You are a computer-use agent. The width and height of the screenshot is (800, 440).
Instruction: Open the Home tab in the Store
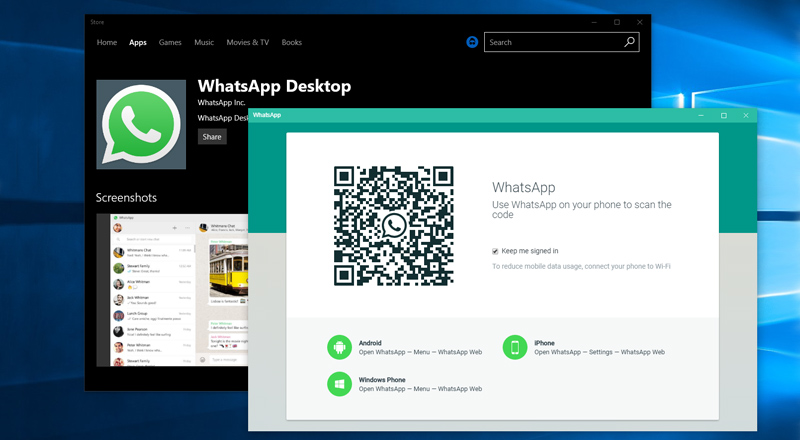107,42
